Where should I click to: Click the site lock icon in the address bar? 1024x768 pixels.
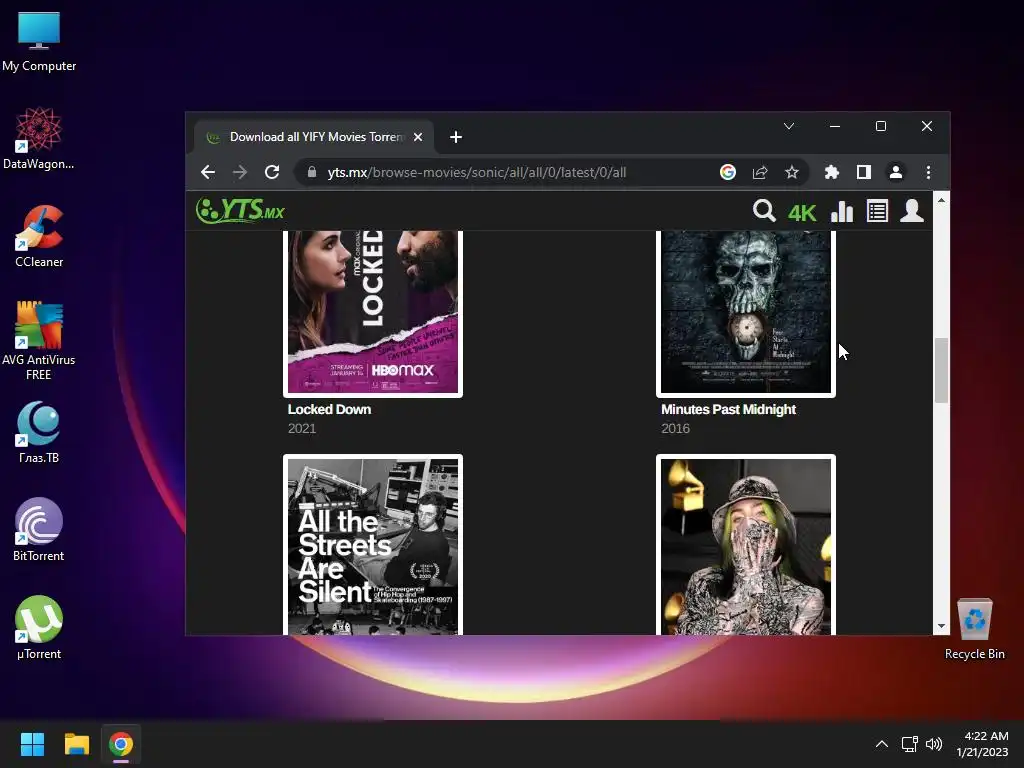click(x=312, y=172)
